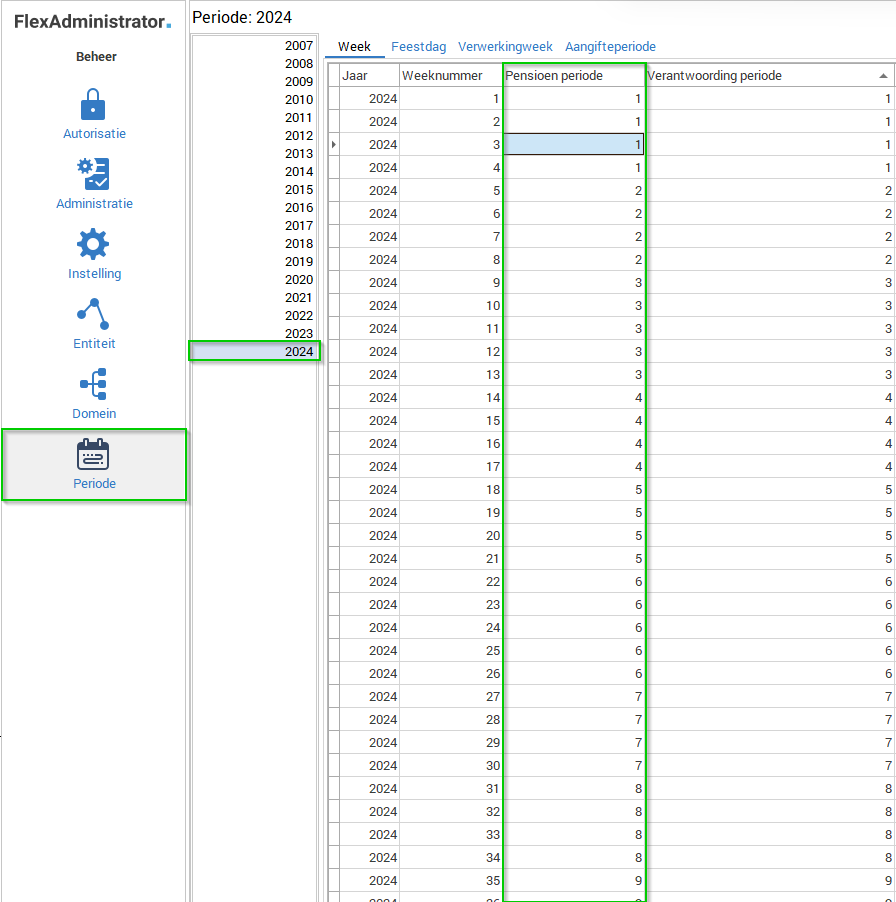This screenshot has width=896, height=902.
Task: Switch to the Feestdag tab
Action: pyautogui.click(x=418, y=47)
